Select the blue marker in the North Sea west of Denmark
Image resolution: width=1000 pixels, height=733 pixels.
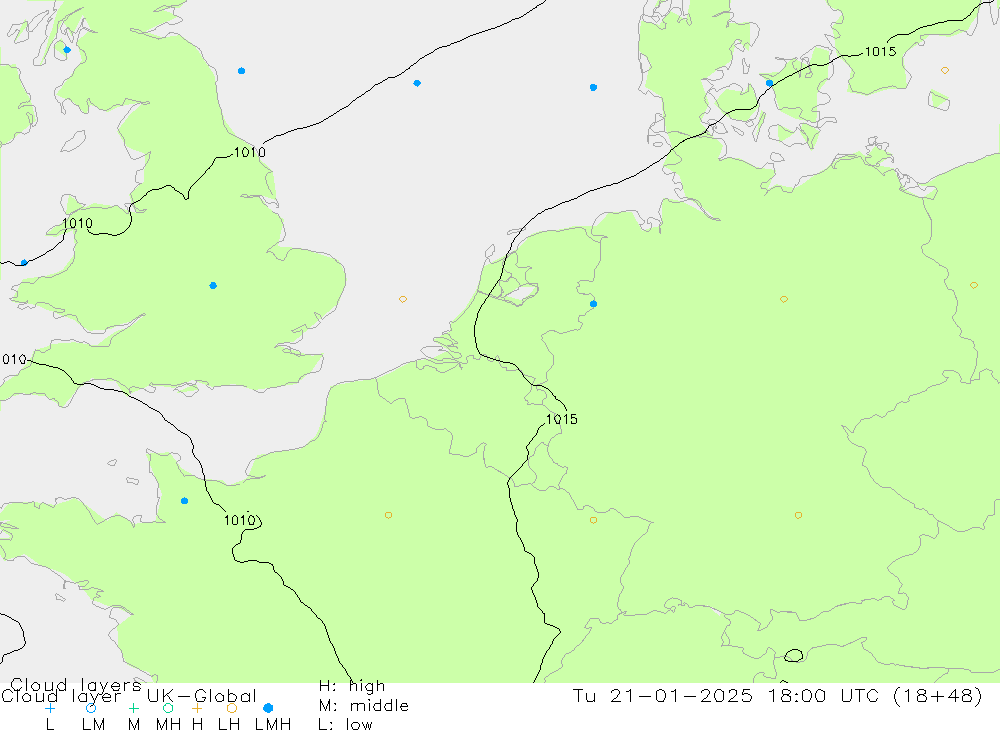594,87
